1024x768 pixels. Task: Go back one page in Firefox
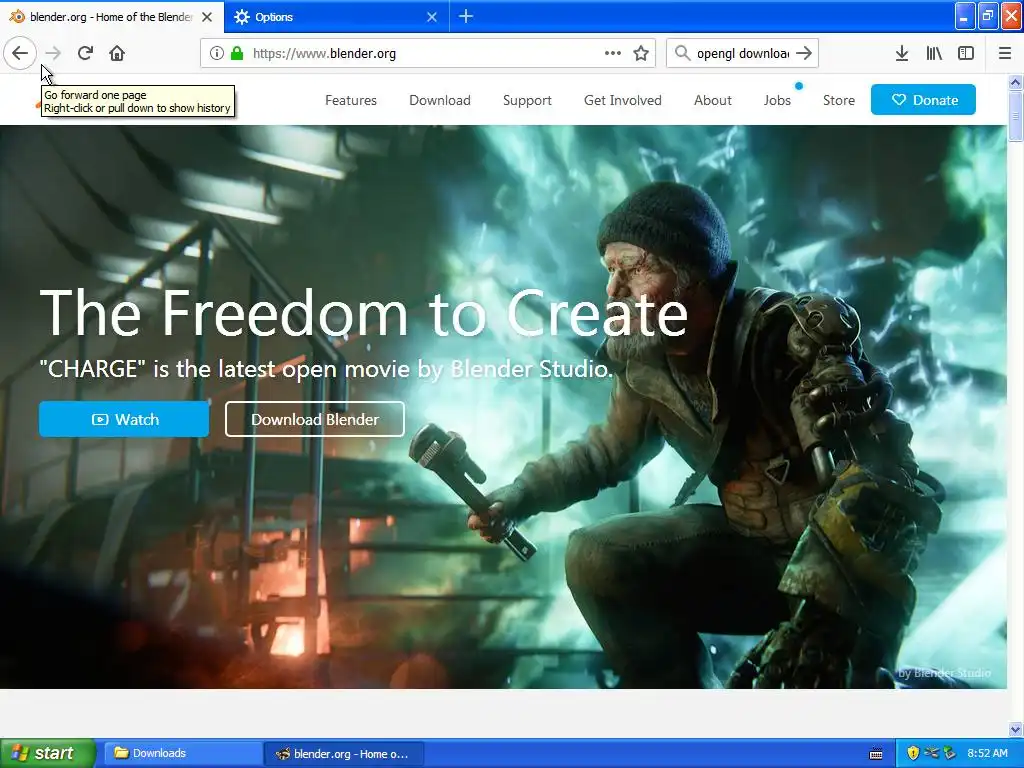pos(20,54)
